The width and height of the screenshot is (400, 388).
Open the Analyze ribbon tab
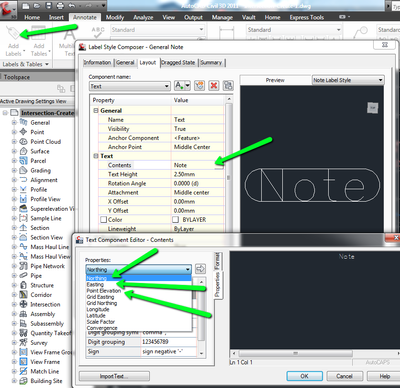click(x=143, y=17)
